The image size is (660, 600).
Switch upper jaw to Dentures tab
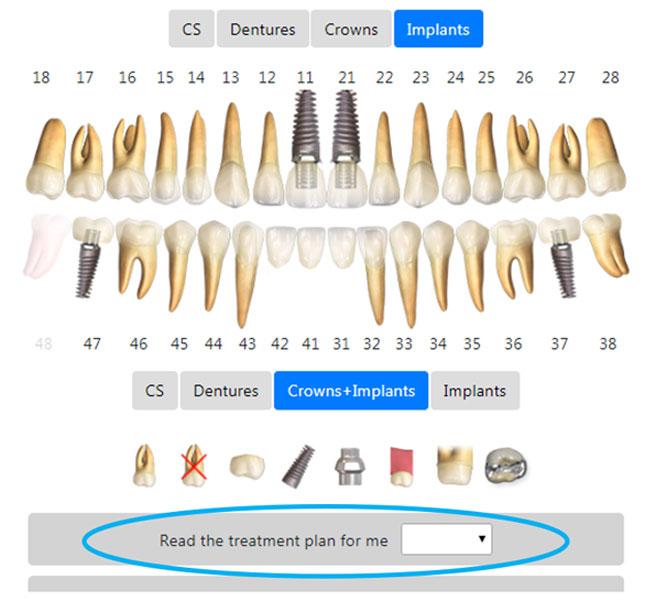tap(263, 29)
